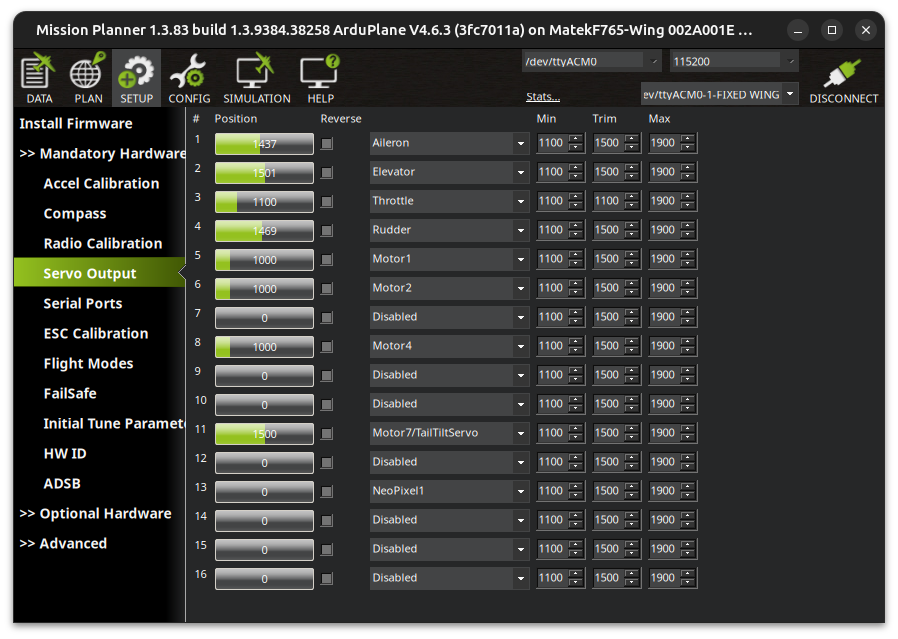Open the Motor7/TailTiltServo function dropdown
This screenshot has height=639, width=898.
(449, 433)
